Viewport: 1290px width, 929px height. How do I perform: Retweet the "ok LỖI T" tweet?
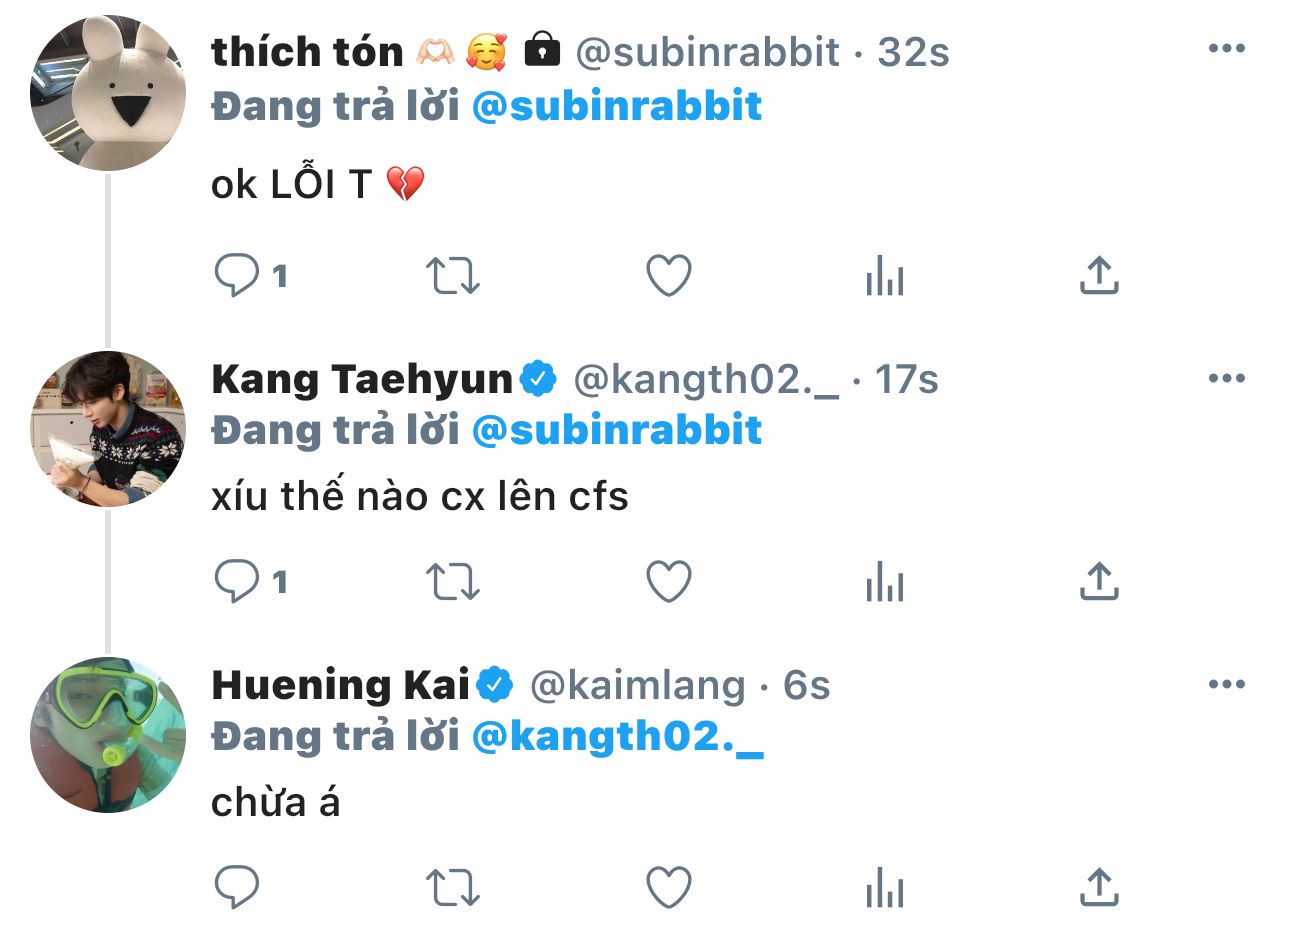pyautogui.click(x=453, y=276)
